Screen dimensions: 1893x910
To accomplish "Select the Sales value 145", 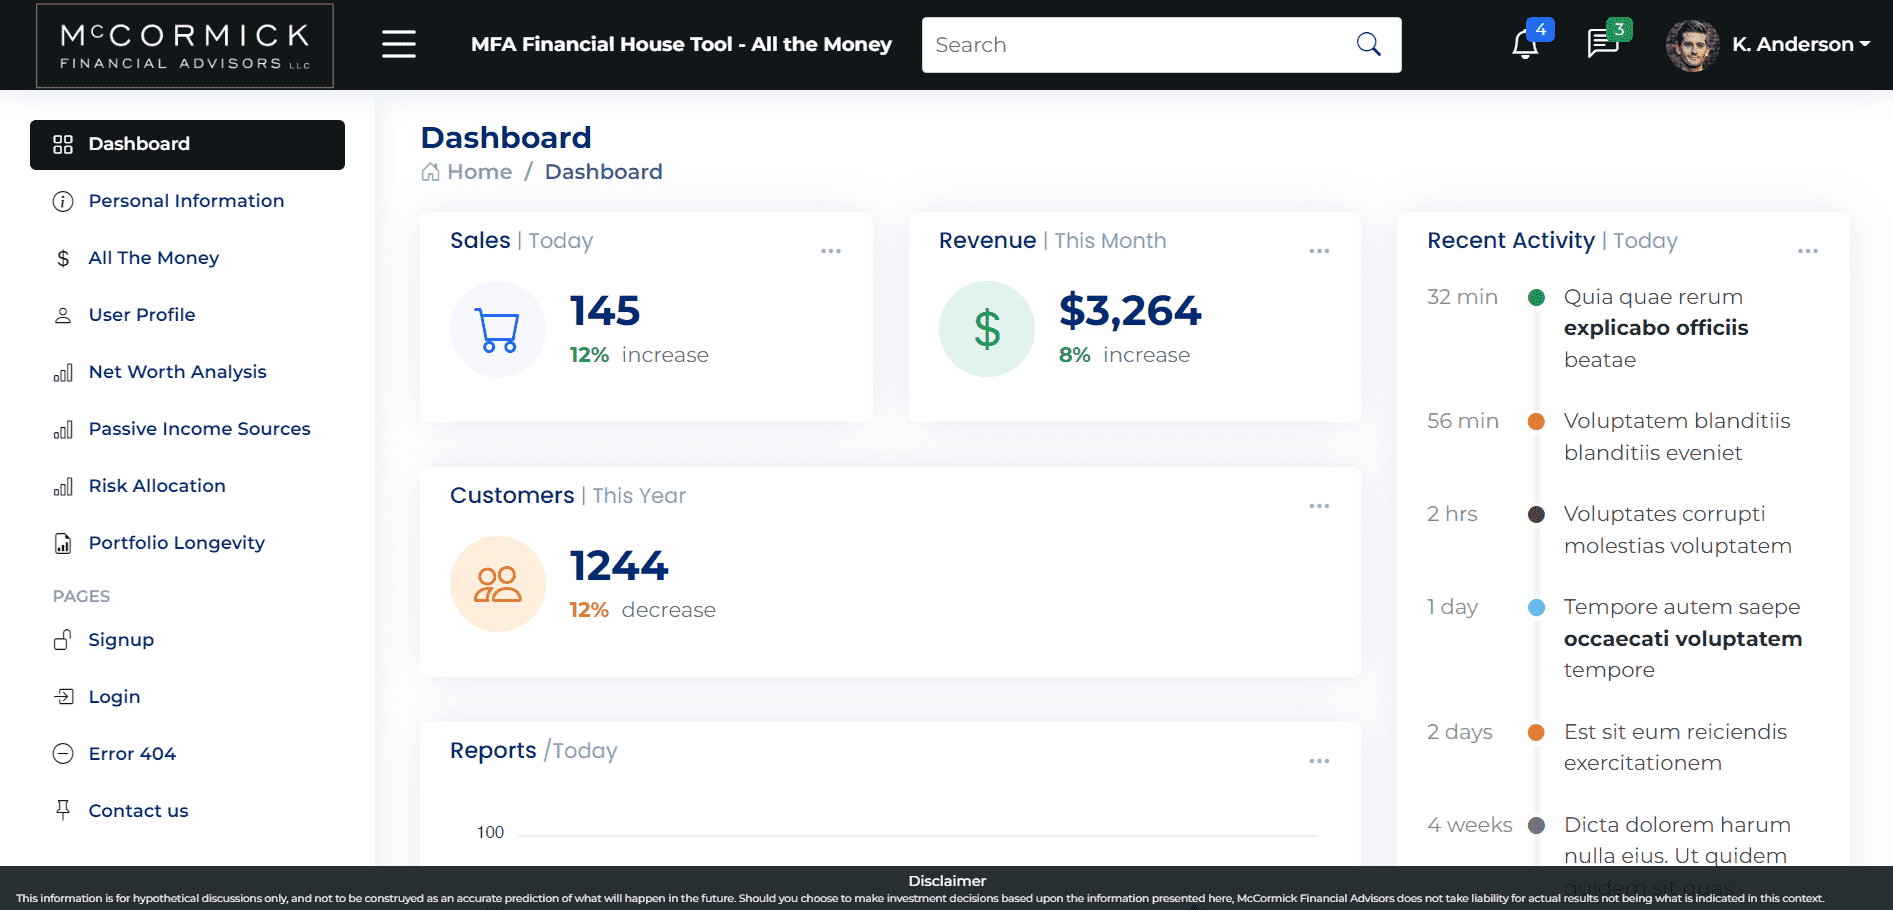I will (605, 311).
